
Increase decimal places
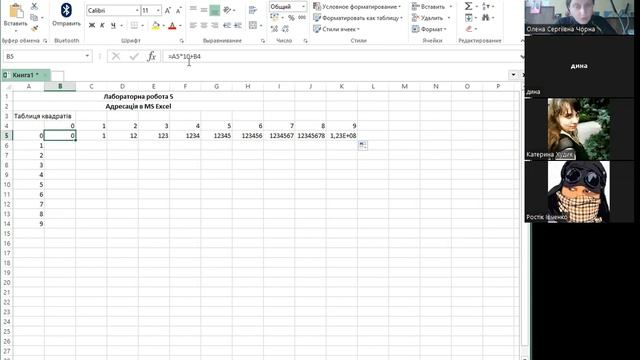coord(274,29)
